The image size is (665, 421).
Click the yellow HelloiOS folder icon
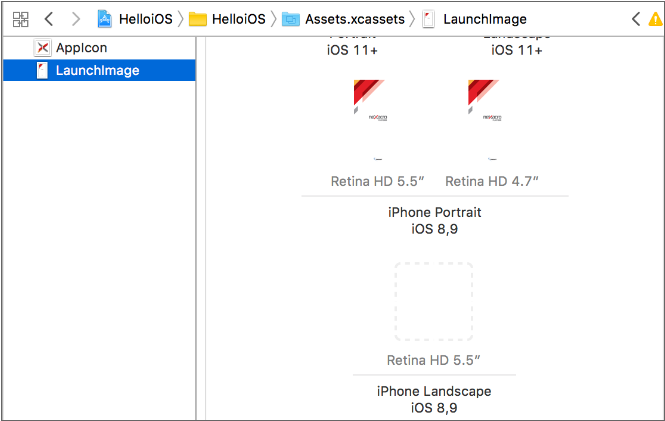(x=197, y=19)
